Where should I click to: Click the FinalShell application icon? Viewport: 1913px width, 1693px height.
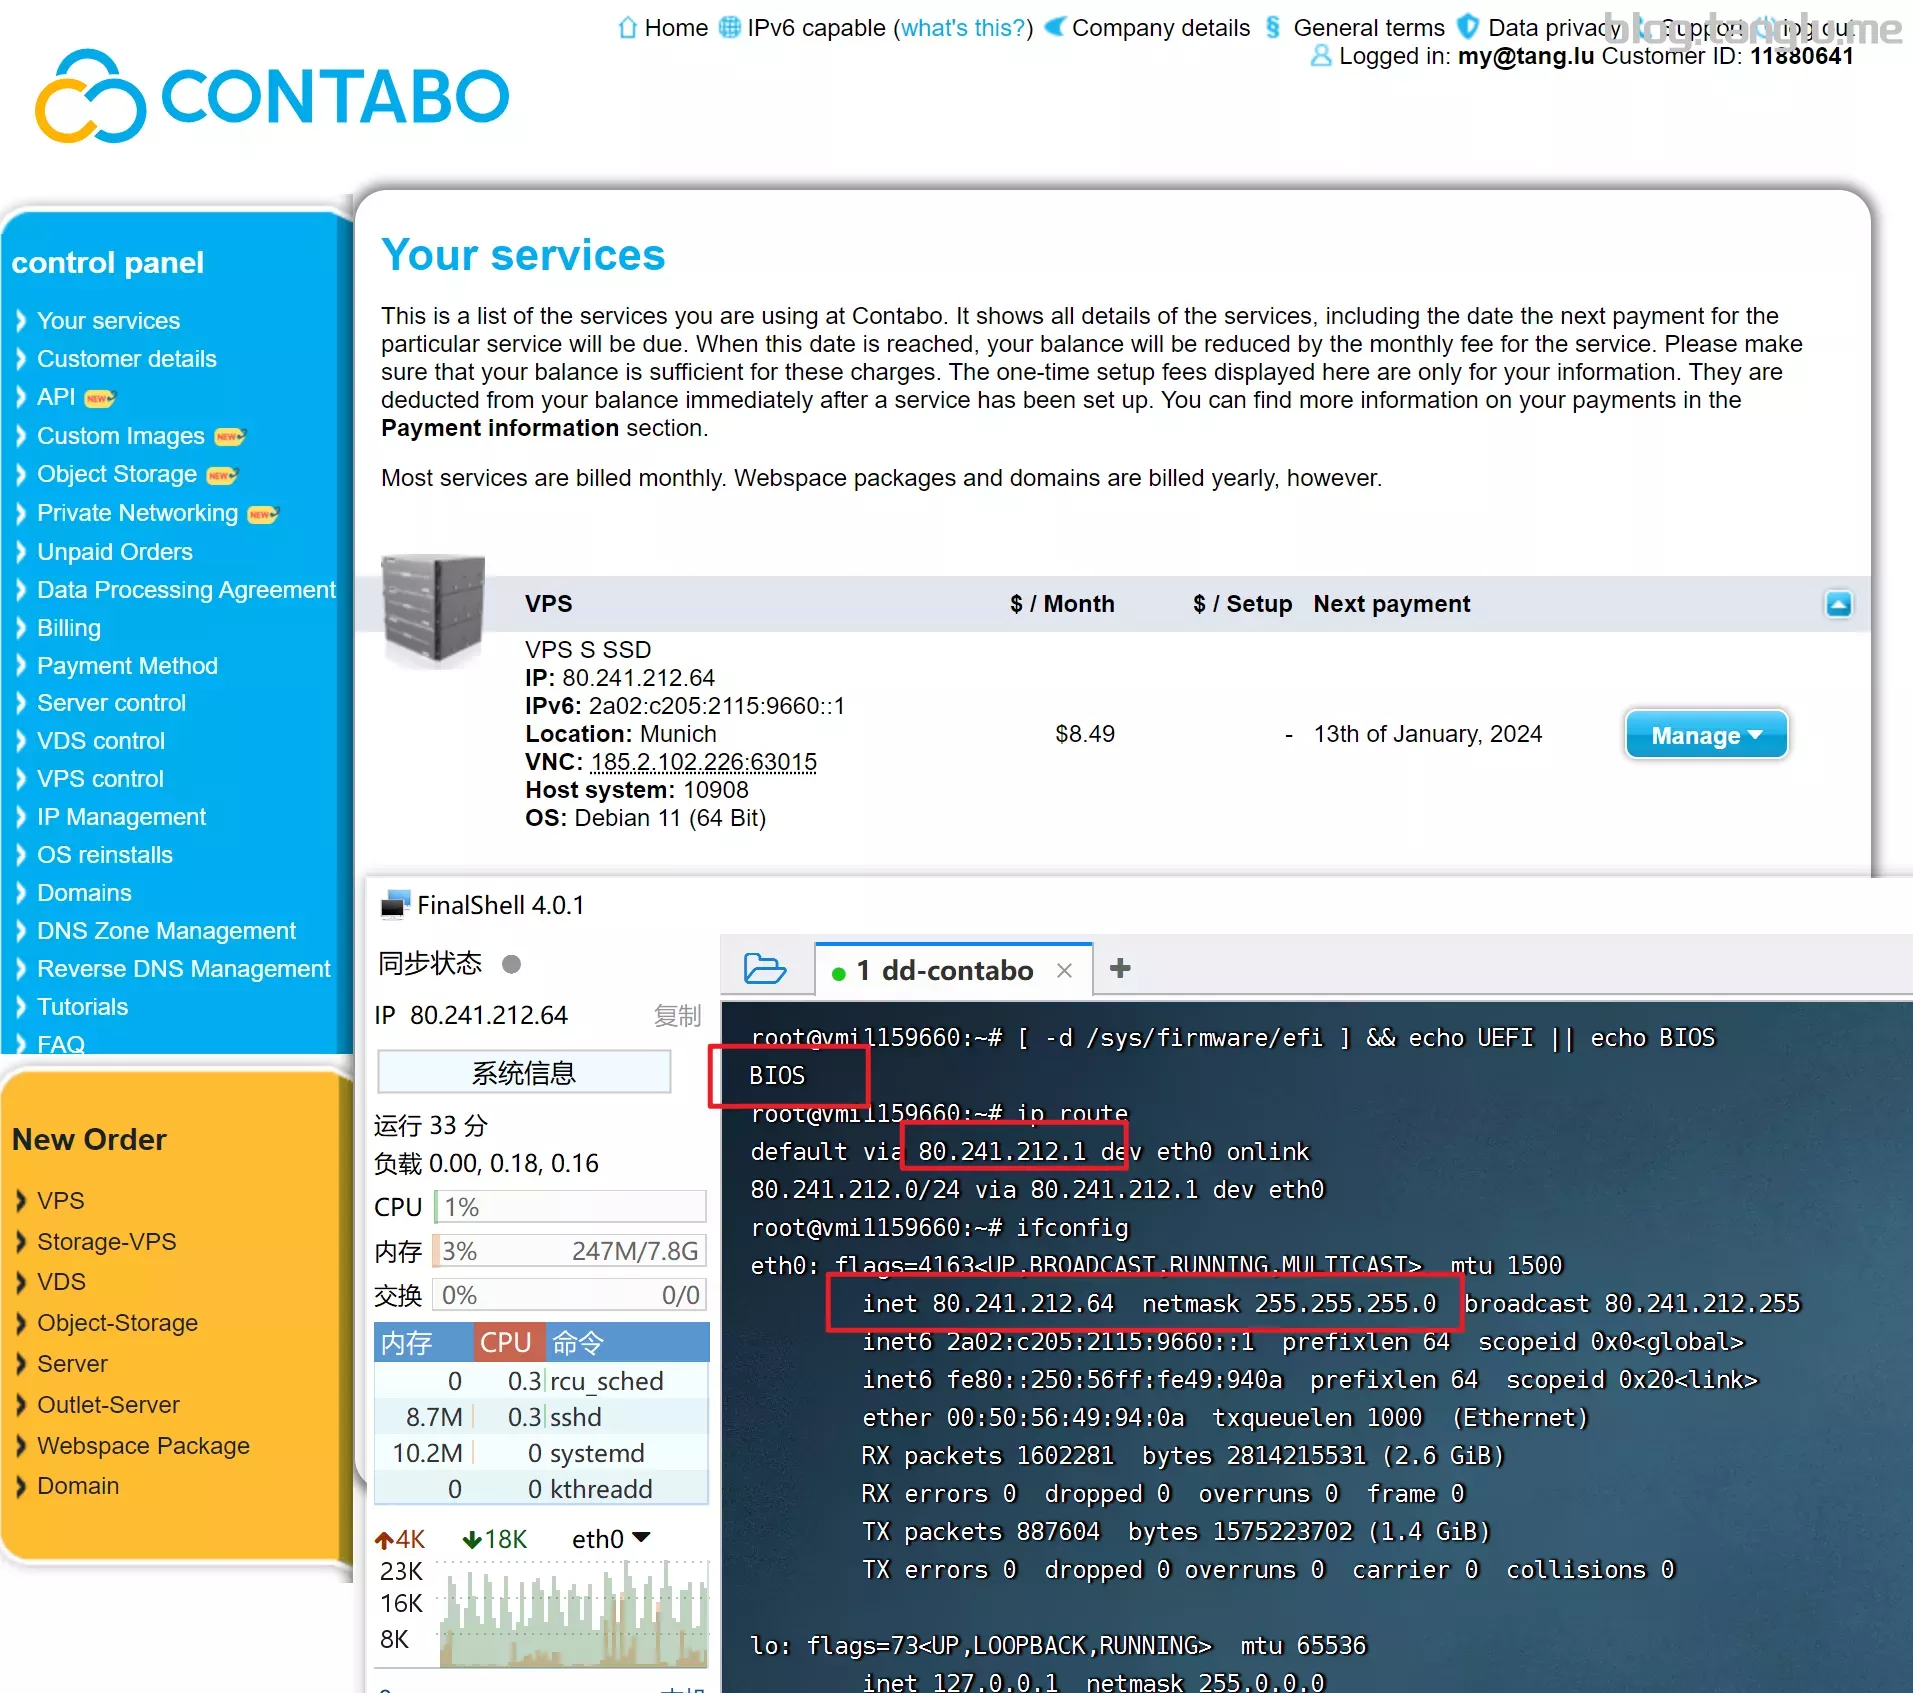[x=395, y=905]
